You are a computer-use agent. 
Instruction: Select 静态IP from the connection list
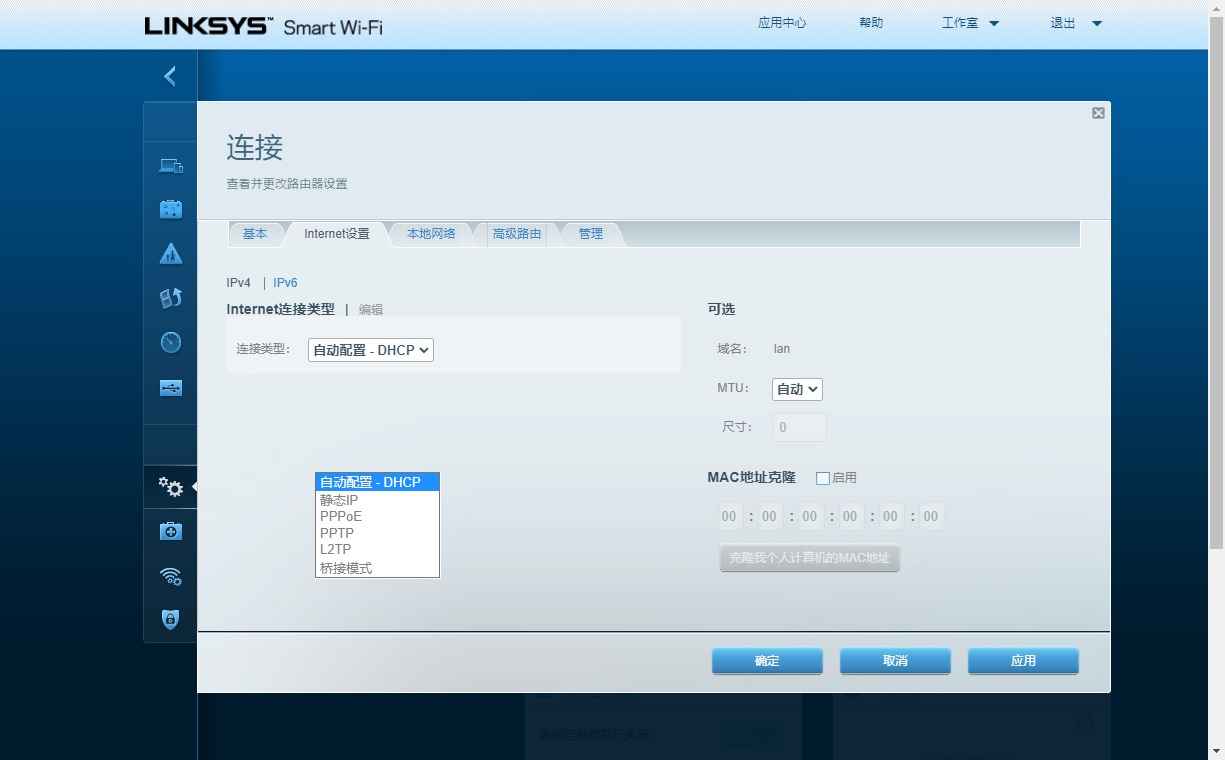(x=337, y=499)
